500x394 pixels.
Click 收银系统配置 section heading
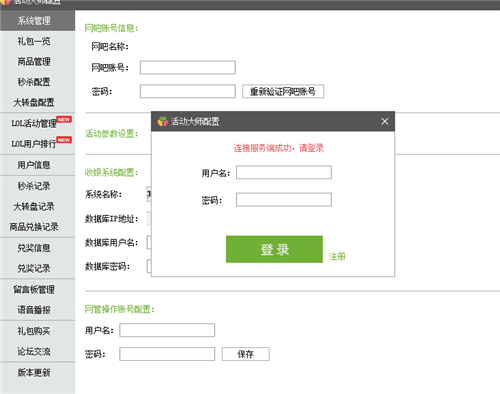click(111, 173)
